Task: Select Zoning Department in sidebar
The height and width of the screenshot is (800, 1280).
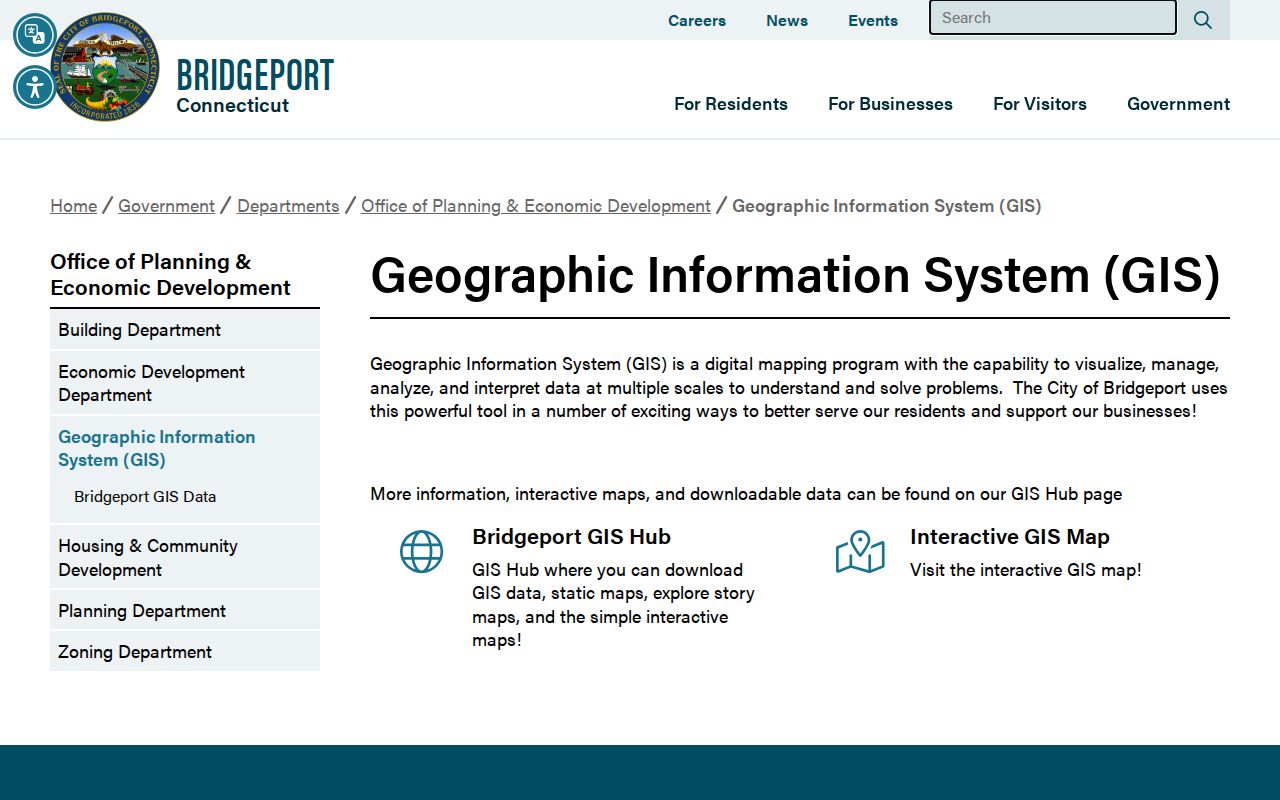Action: pos(185,652)
